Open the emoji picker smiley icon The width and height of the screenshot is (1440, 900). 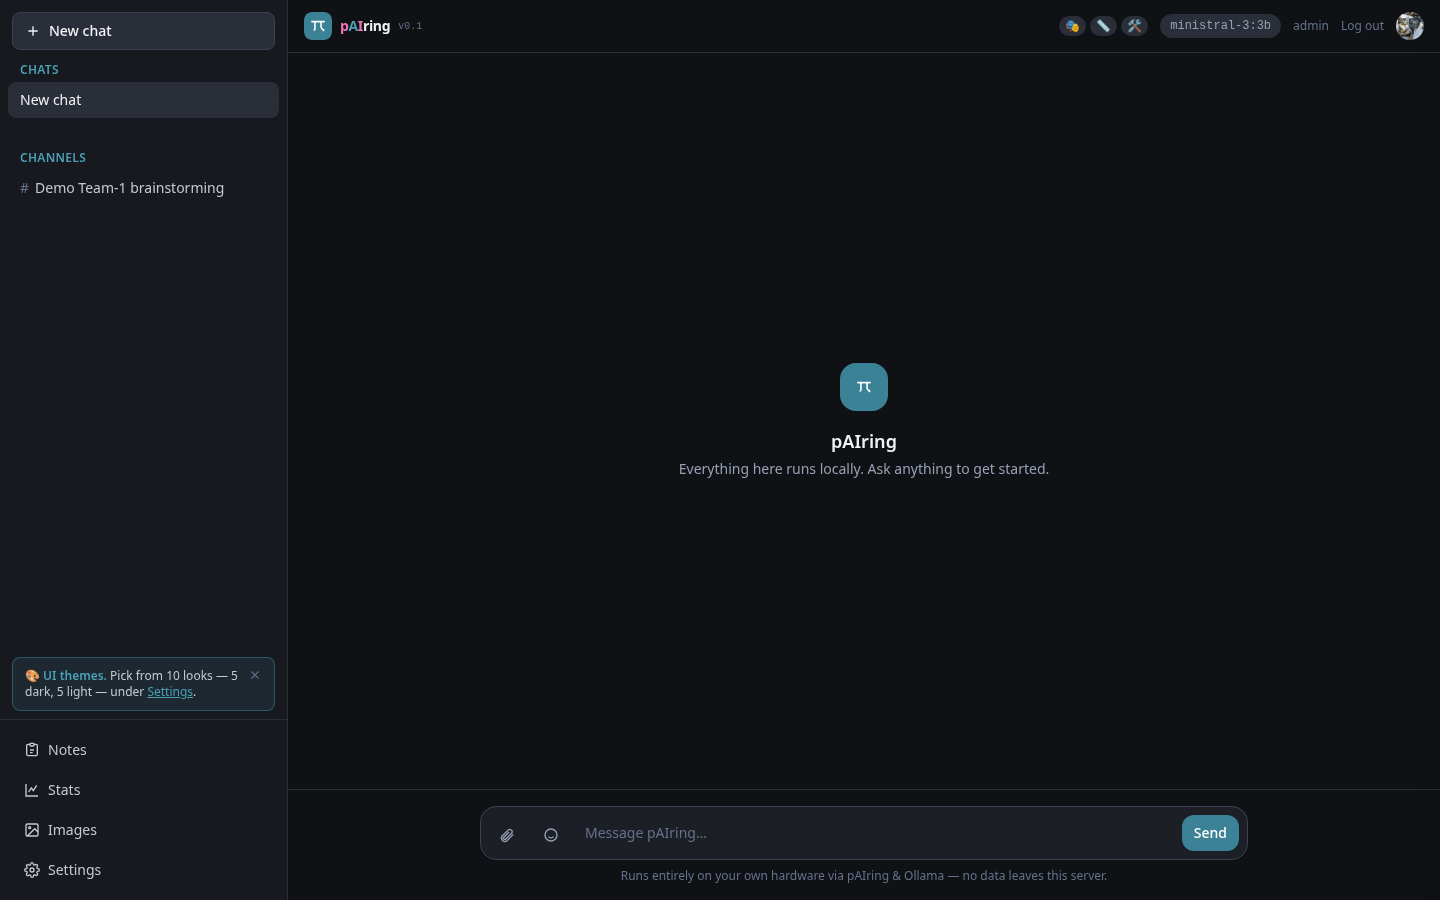[551, 834]
